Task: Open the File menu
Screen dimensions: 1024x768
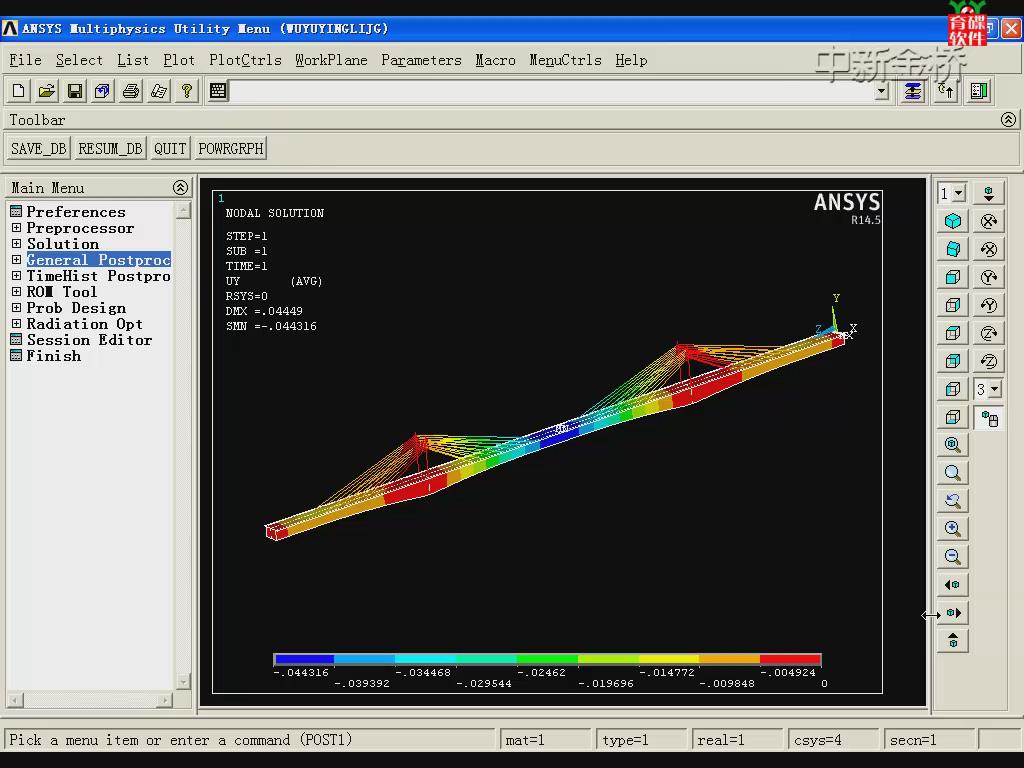Action: coord(25,60)
